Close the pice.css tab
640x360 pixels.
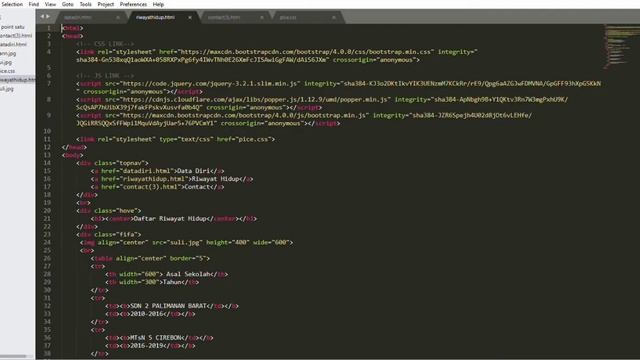tap(333, 17)
